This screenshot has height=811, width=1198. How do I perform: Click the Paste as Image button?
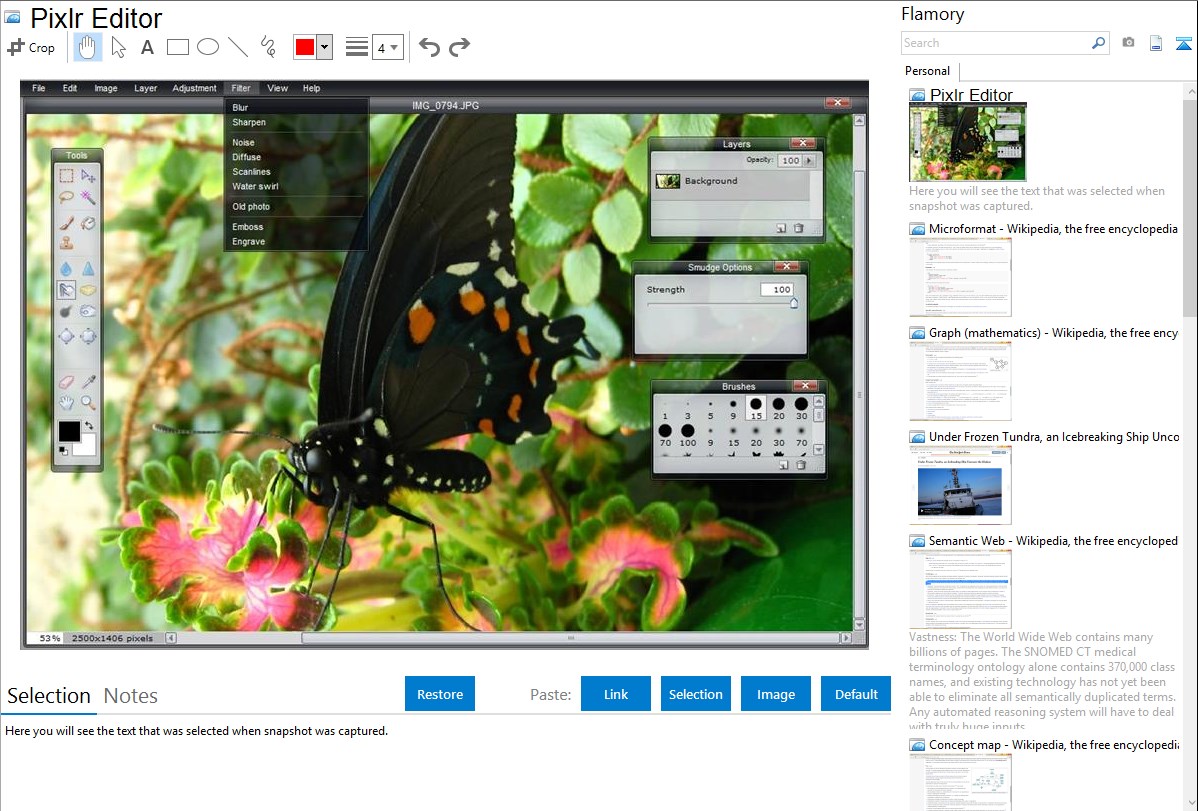776,694
